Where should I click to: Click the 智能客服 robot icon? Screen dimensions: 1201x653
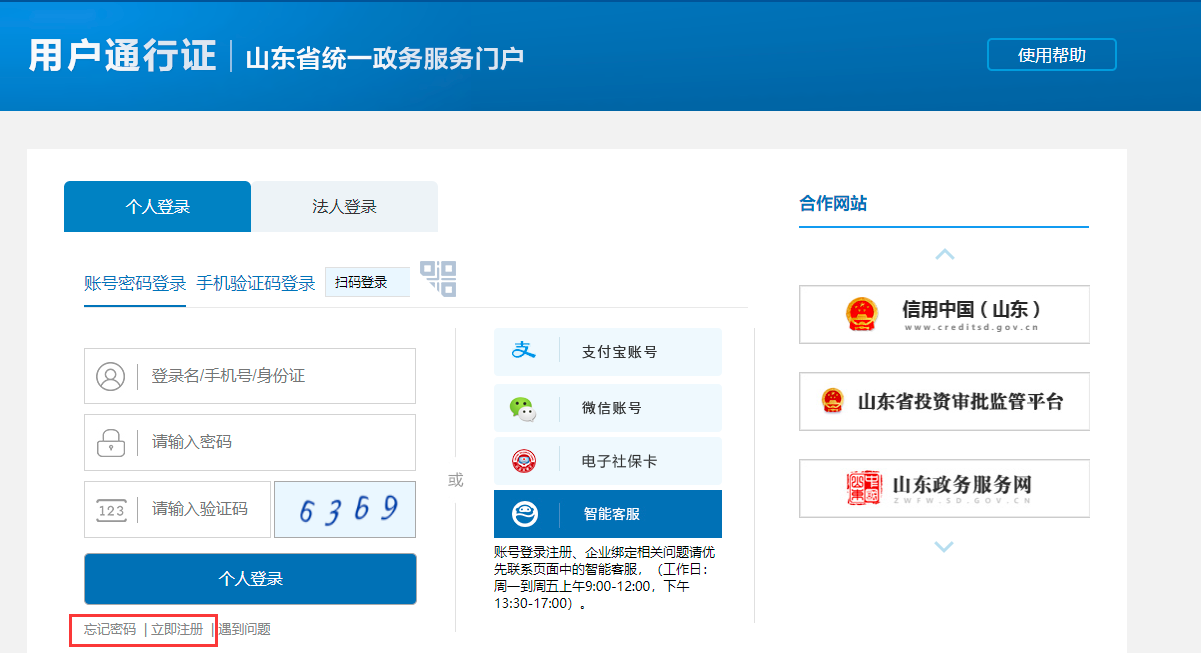pos(524,514)
